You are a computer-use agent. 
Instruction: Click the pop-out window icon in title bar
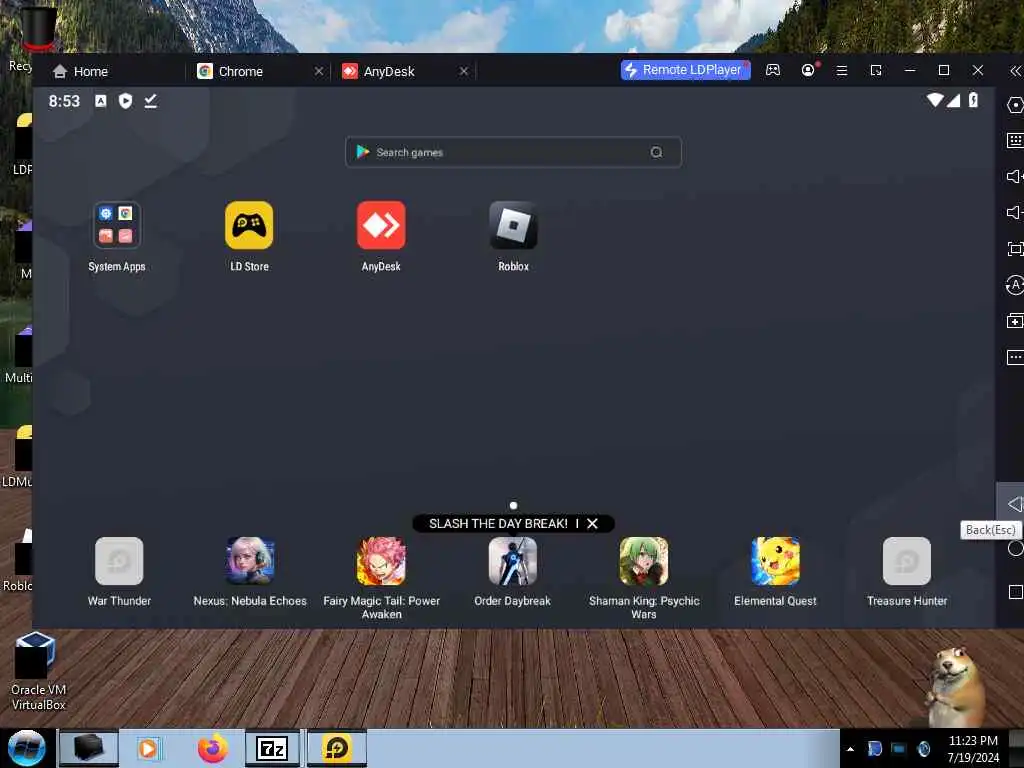(x=876, y=70)
